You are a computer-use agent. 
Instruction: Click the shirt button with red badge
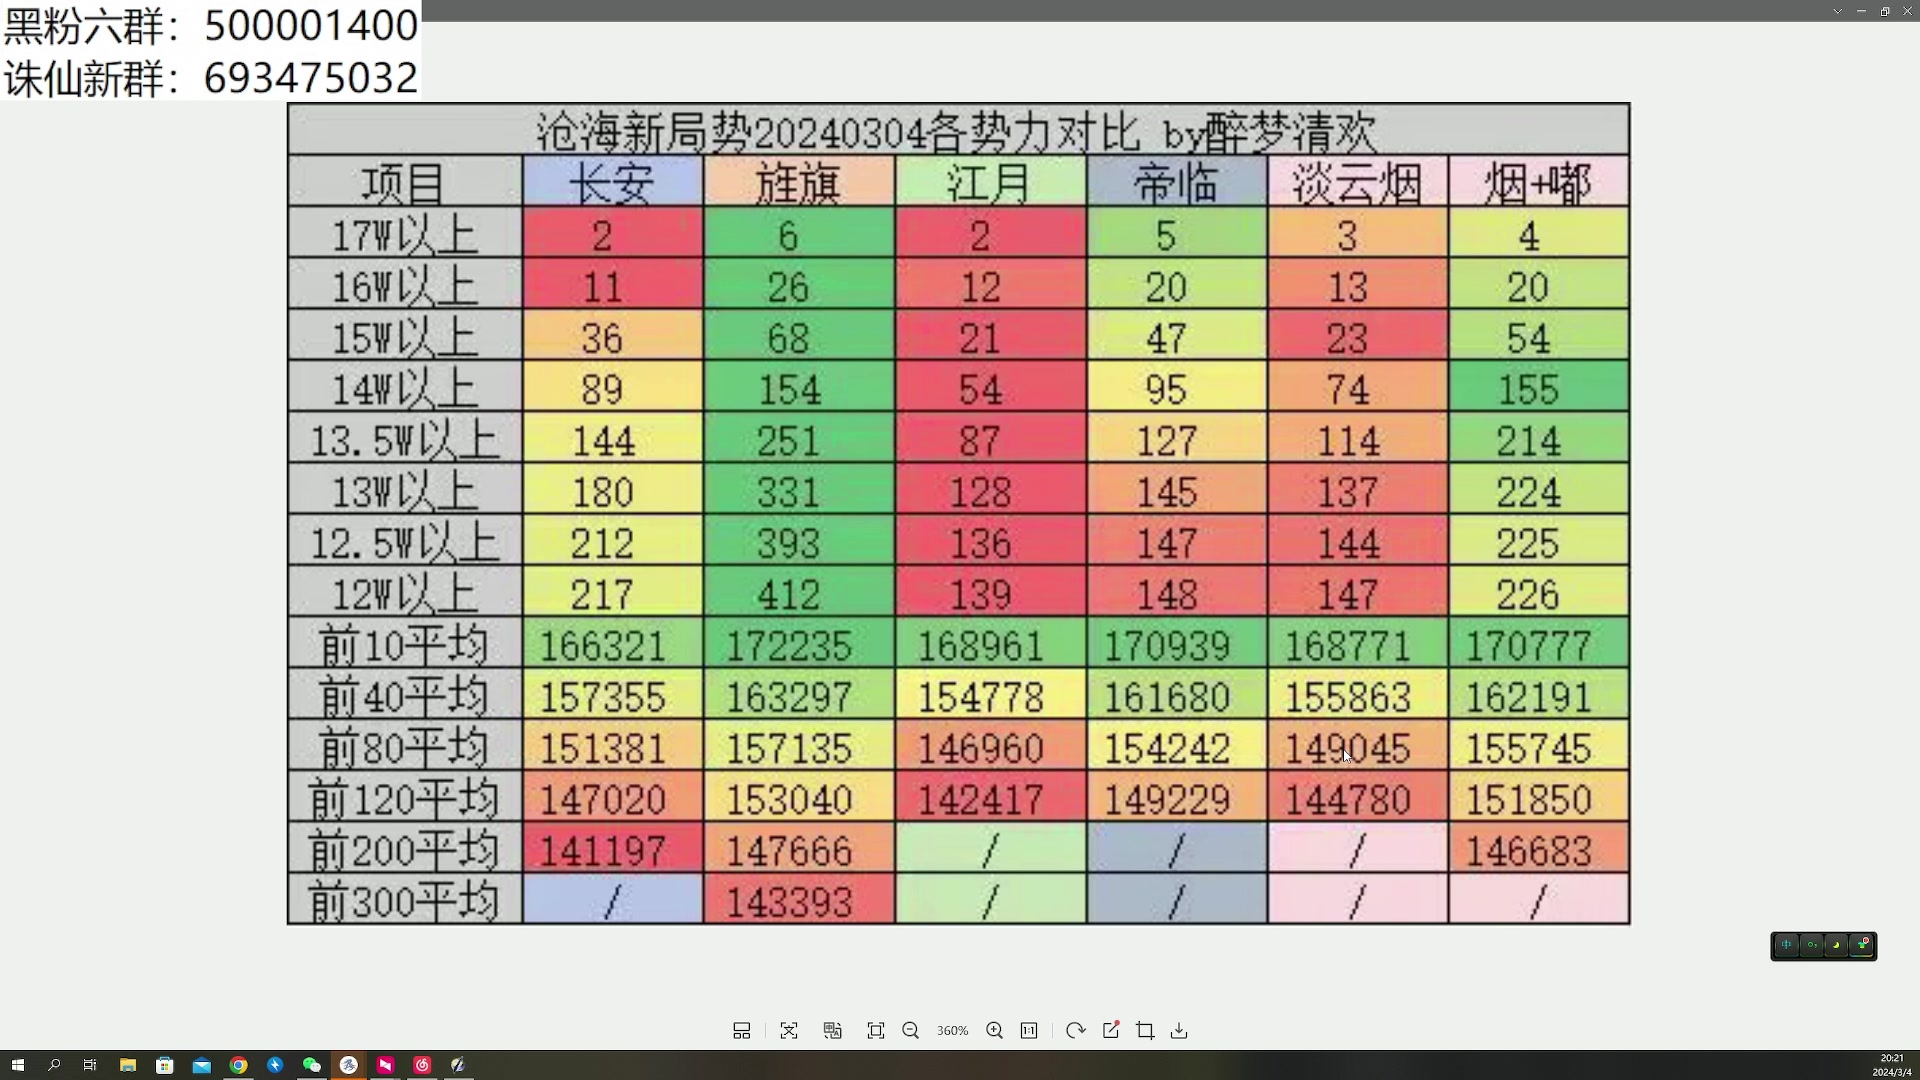pyautogui.click(x=1862, y=946)
